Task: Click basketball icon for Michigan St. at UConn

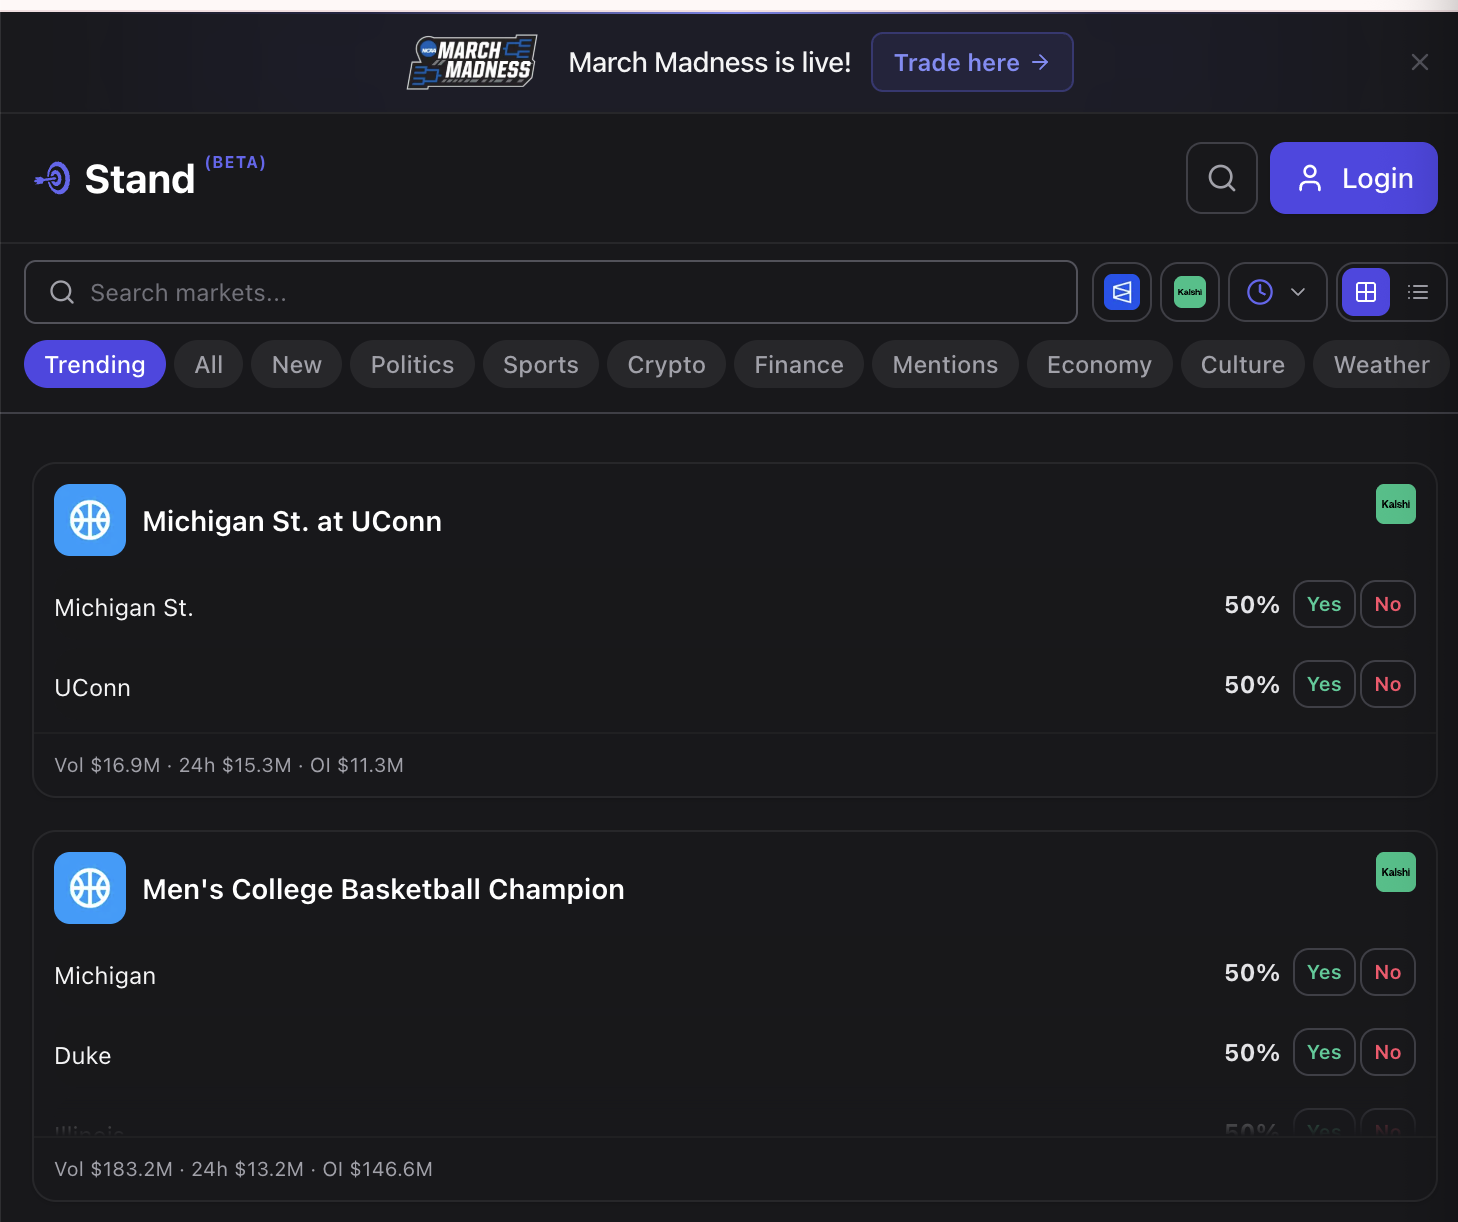Action: point(90,520)
